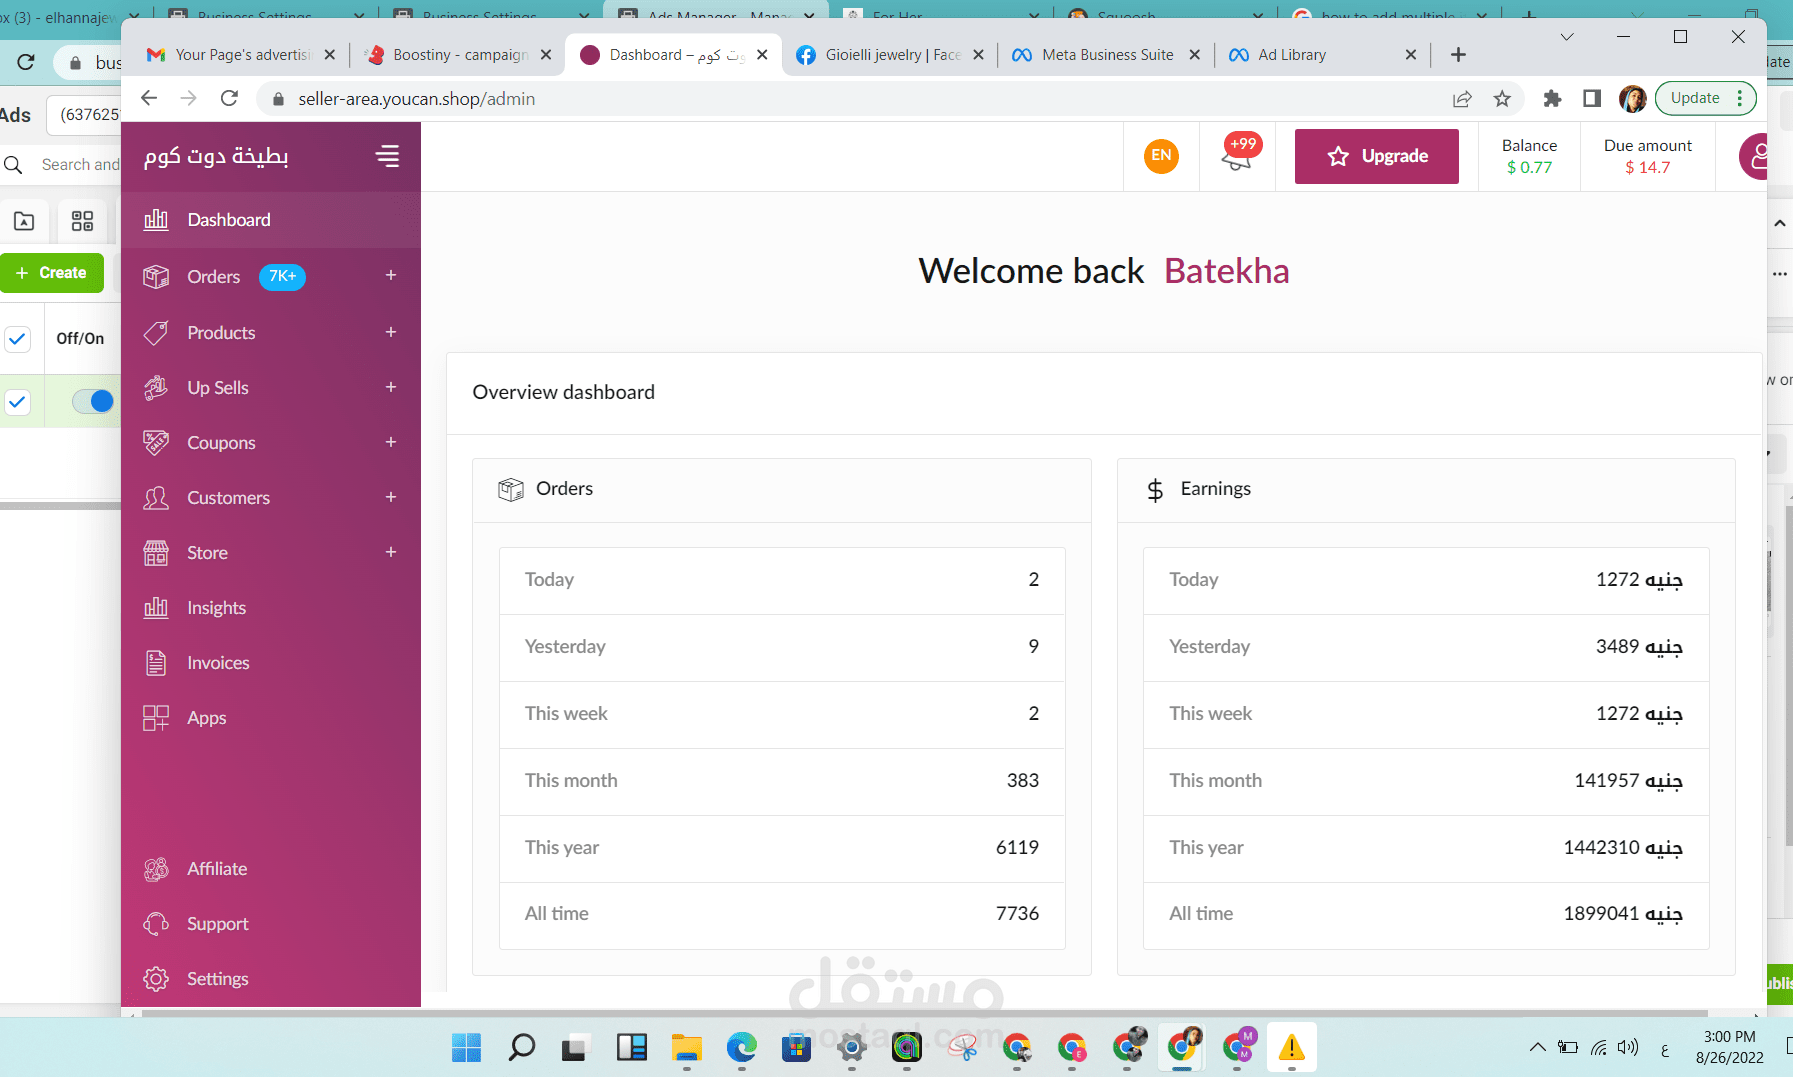
Task: Click the All time orders value 7736
Action: pyautogui.click(x=1017, y=913)
